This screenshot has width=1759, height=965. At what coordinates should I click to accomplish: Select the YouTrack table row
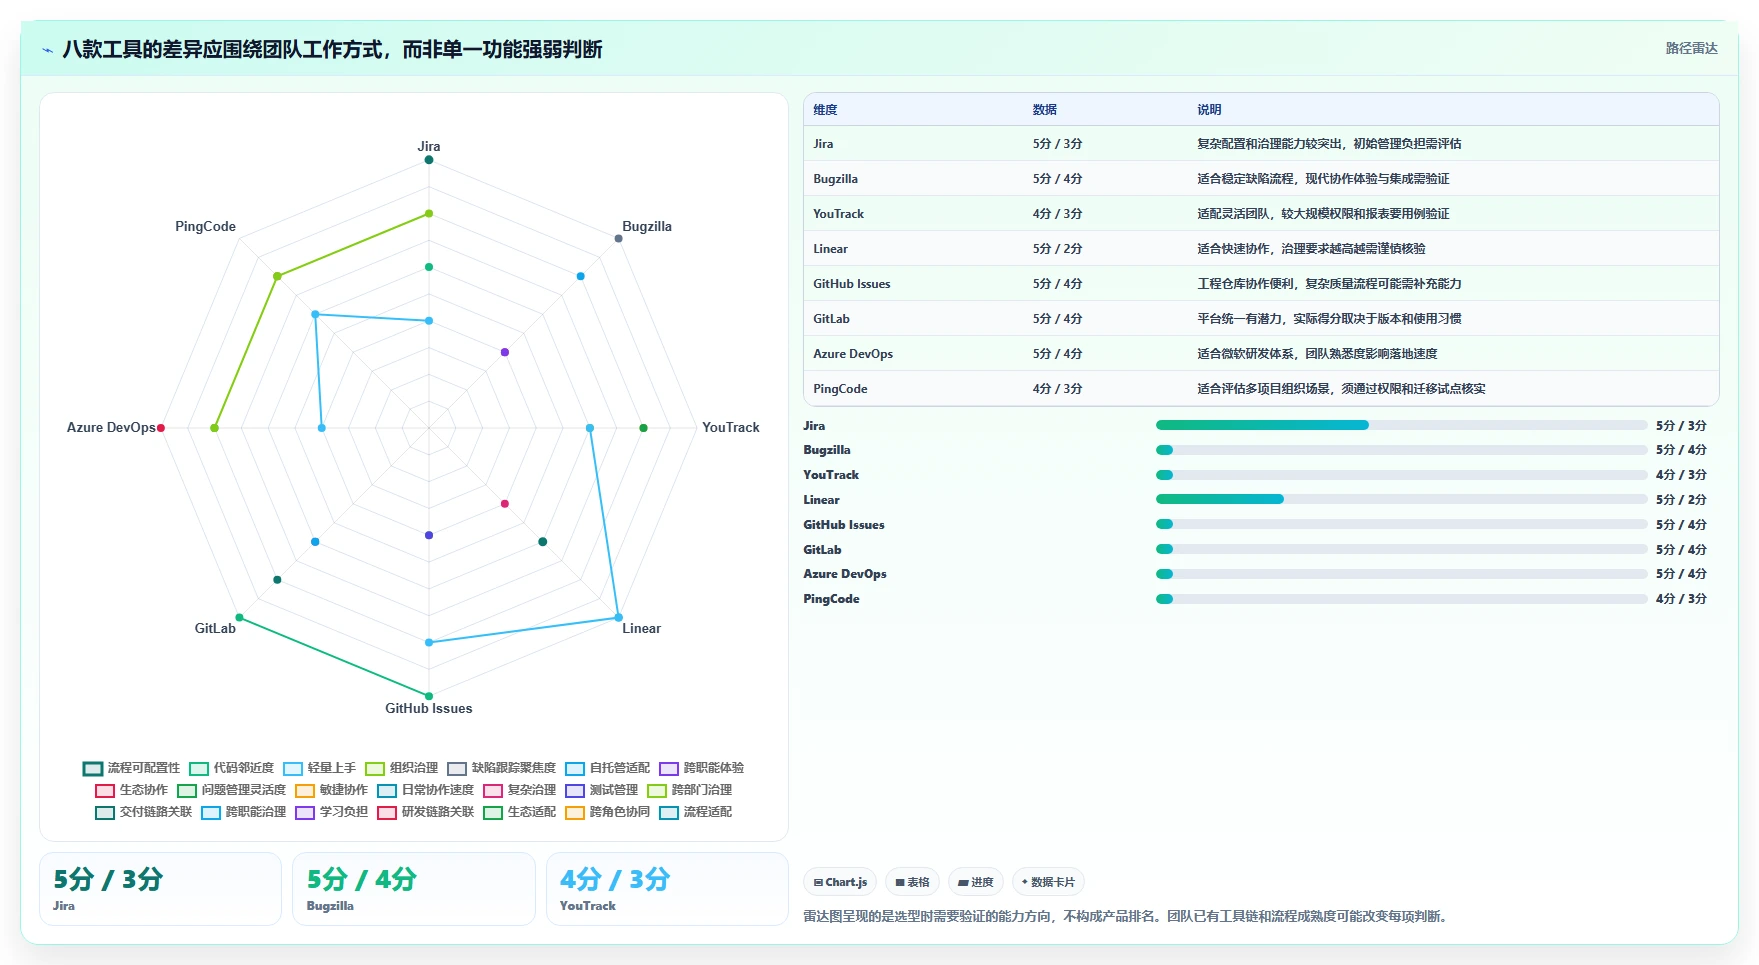point(1261,213)
